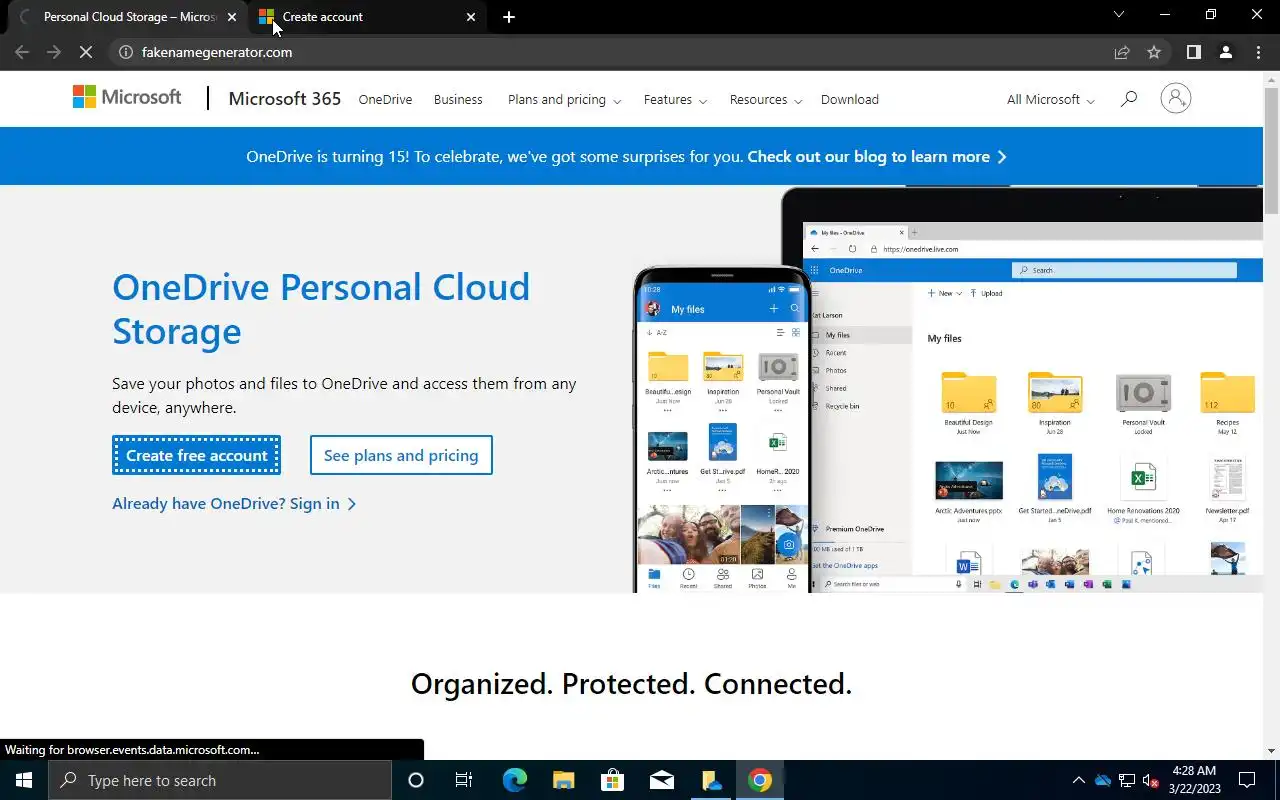
Task: Open the network tray icon
Action: click(x=1127, y=780)
